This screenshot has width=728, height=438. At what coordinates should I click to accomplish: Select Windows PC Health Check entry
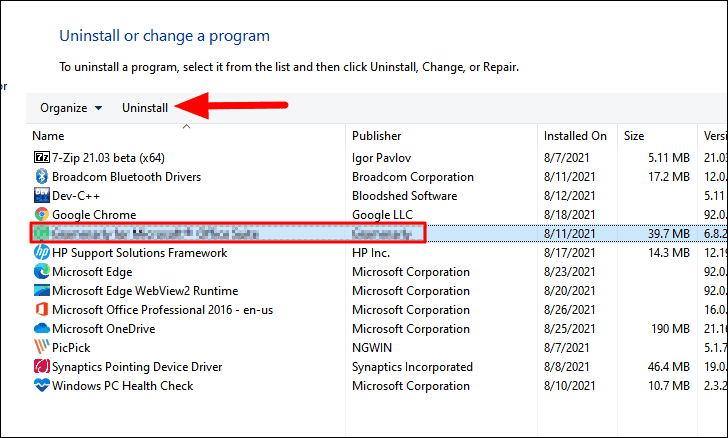coord(123,386)
